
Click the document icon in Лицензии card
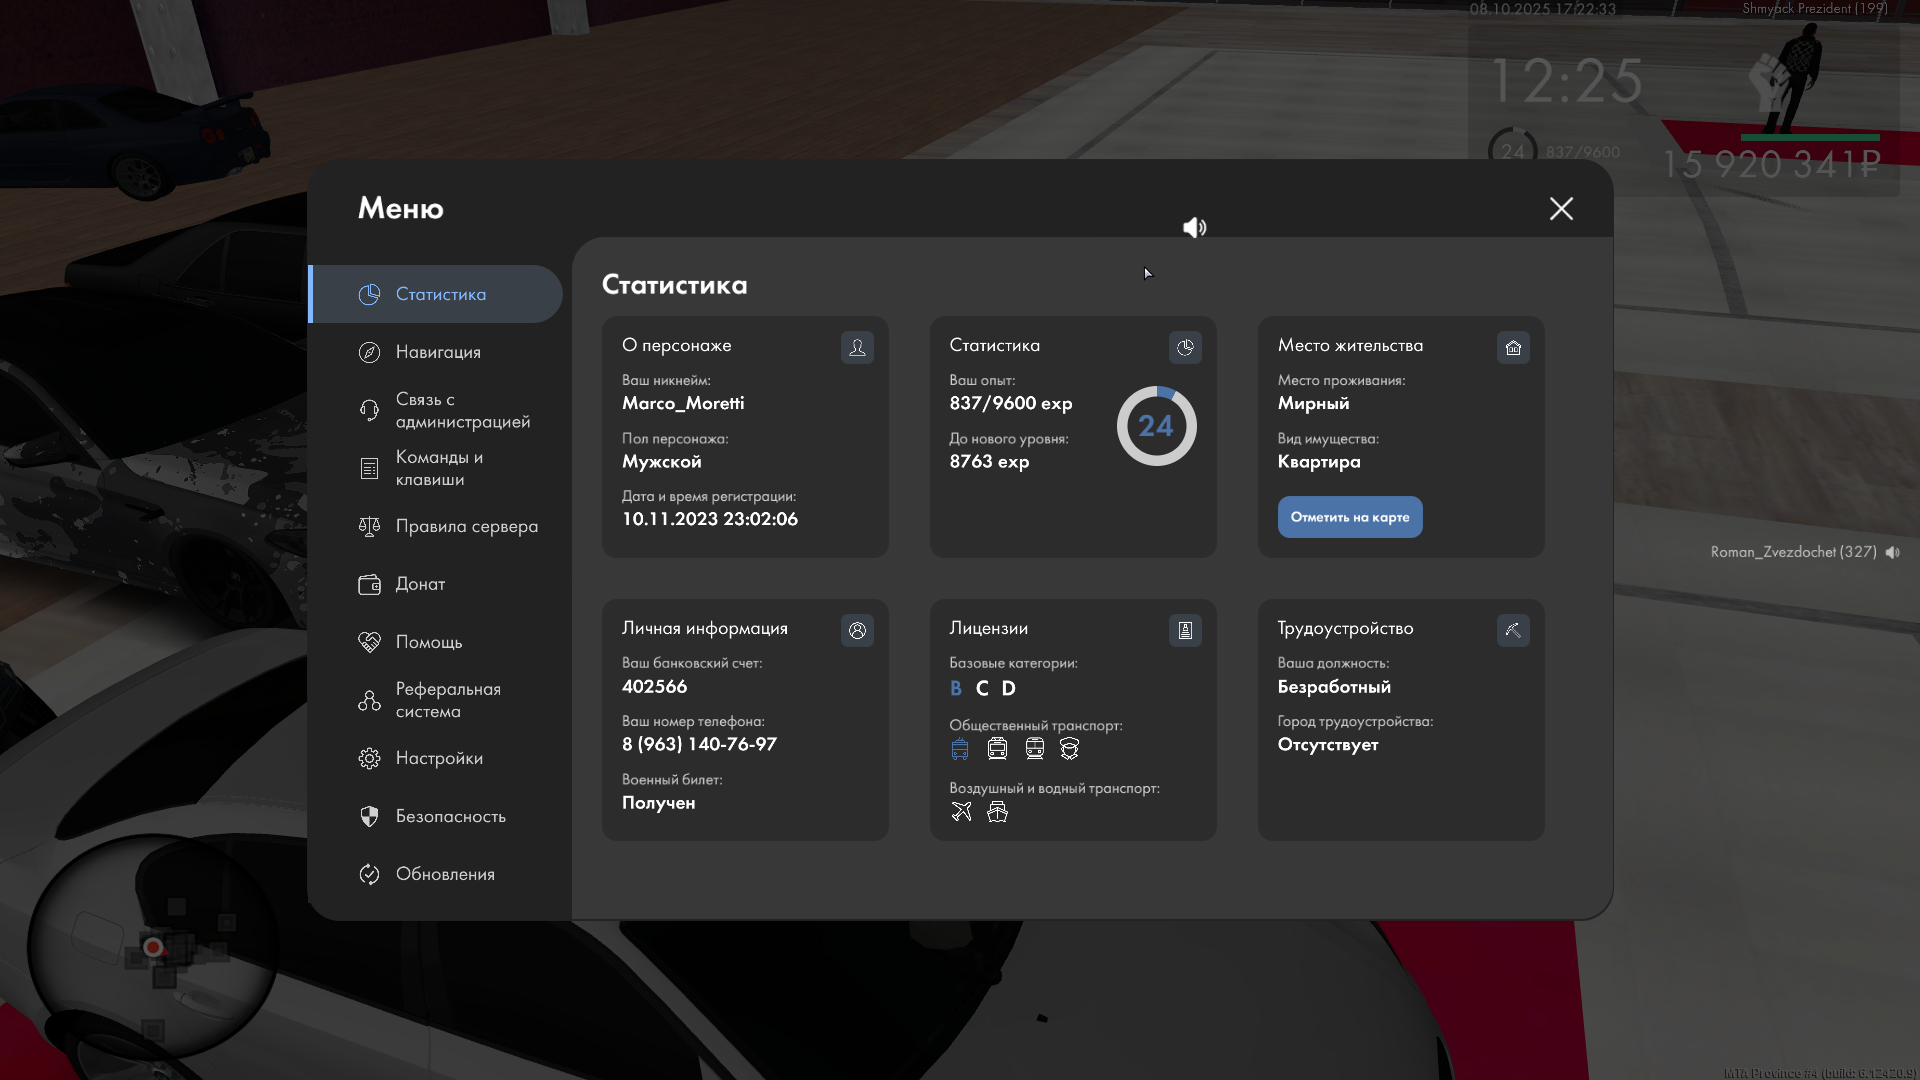(1185, 630)
